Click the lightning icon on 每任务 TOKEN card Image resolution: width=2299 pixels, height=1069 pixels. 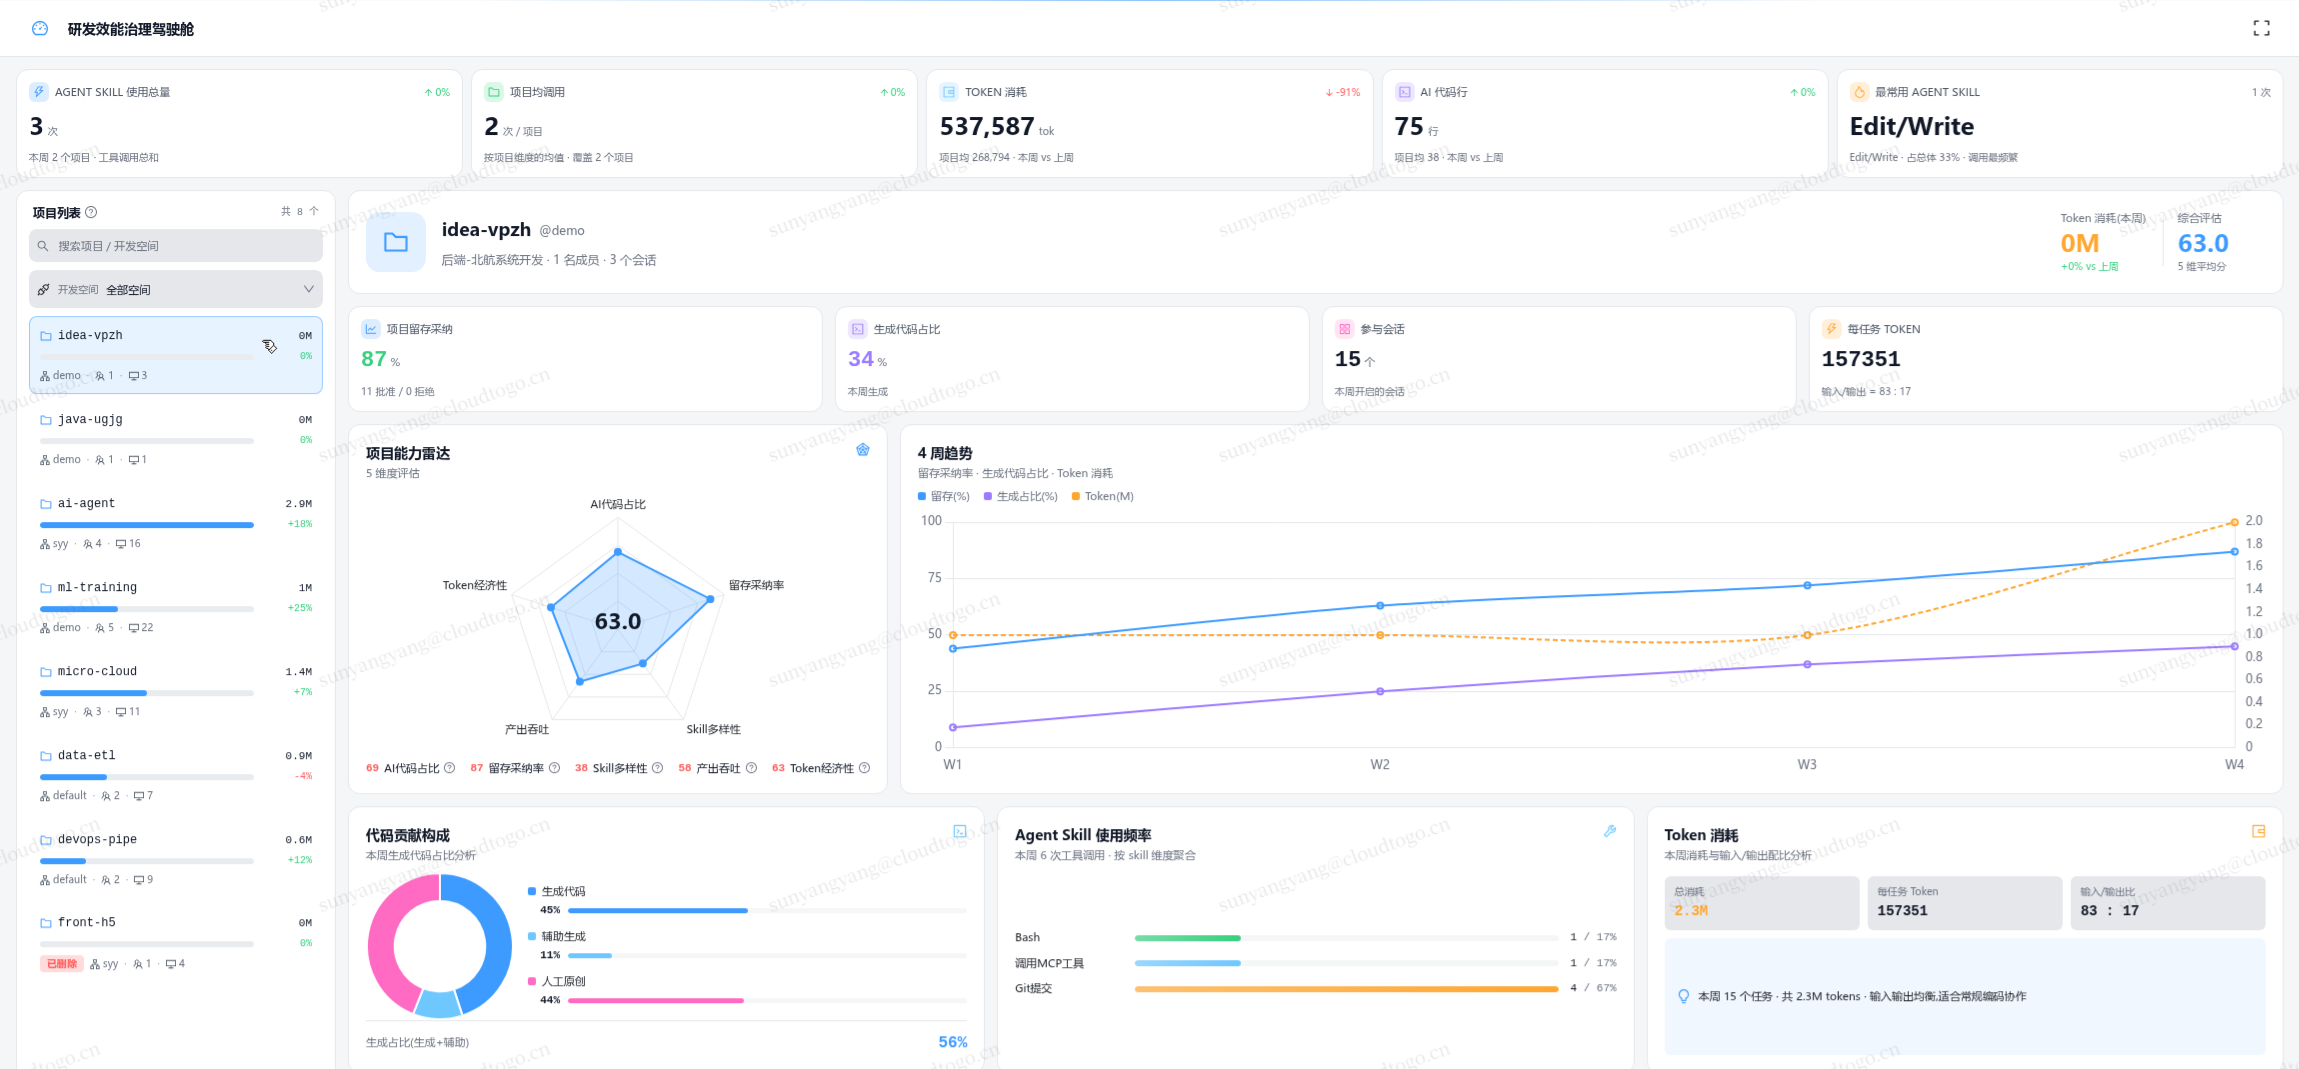coord(1832,329)
